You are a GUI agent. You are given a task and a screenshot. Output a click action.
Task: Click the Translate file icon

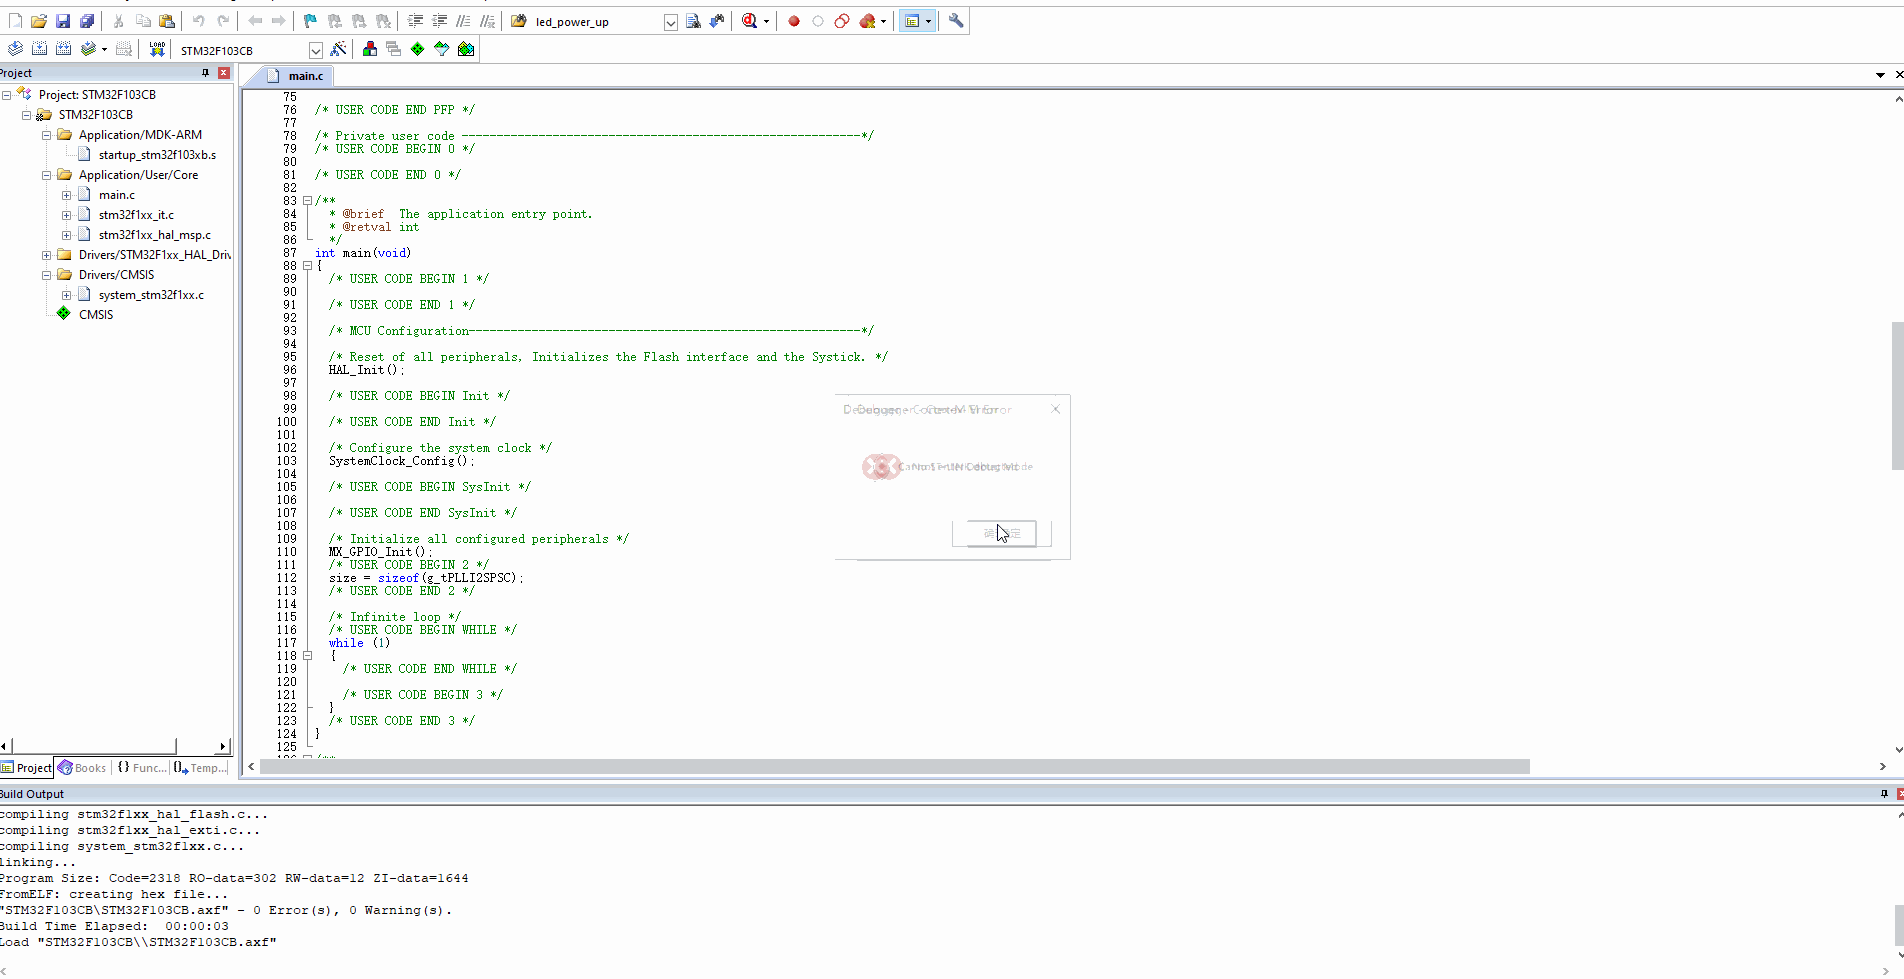[x=15, y=49]
